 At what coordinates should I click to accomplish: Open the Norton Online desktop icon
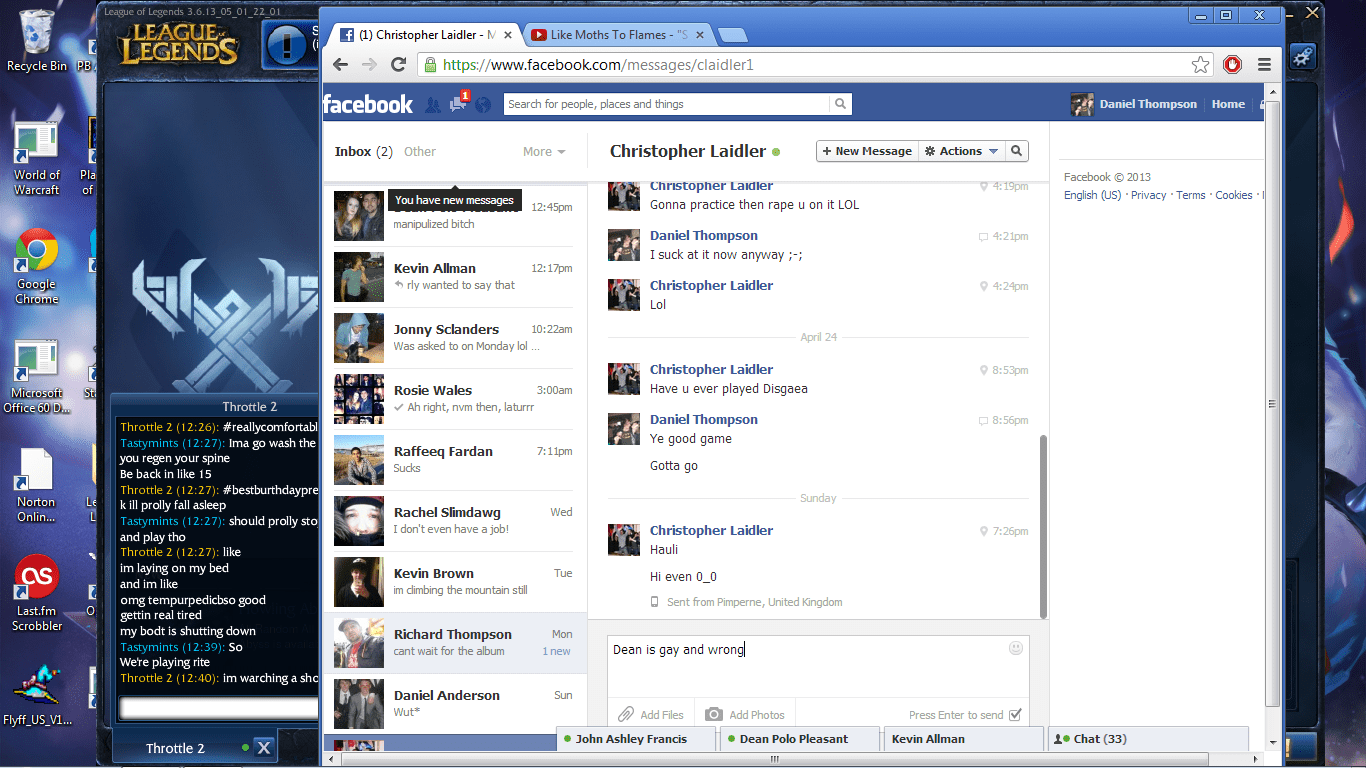coord(36,485)
